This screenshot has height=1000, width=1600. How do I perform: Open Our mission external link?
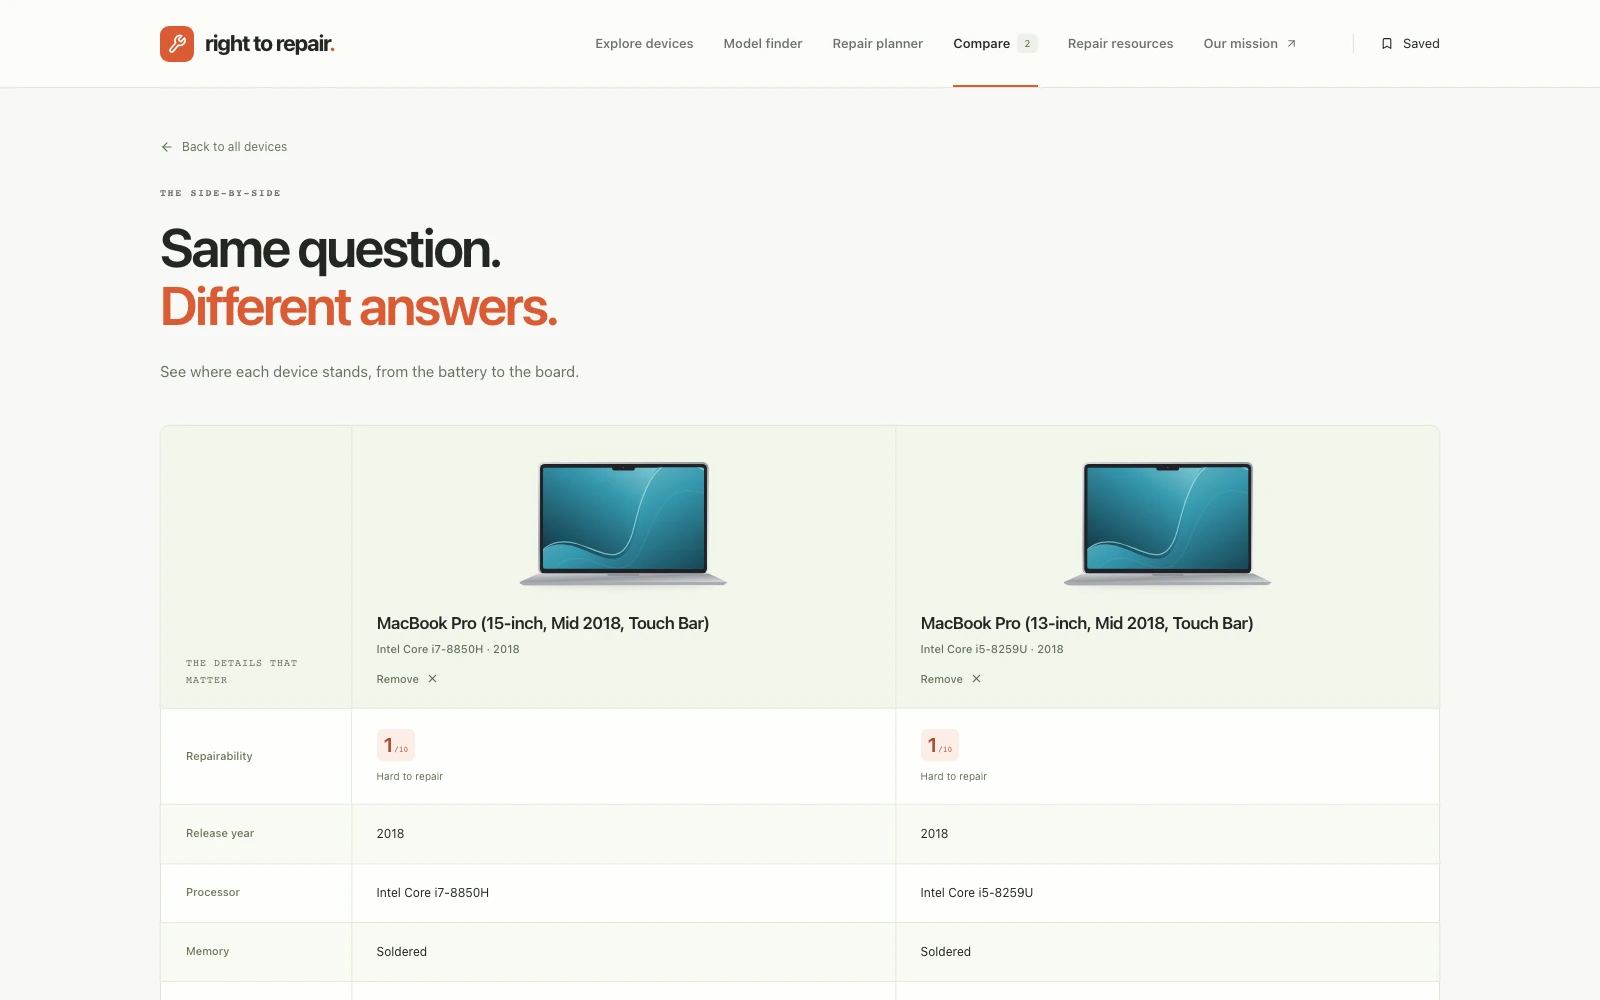(1250, 44)
